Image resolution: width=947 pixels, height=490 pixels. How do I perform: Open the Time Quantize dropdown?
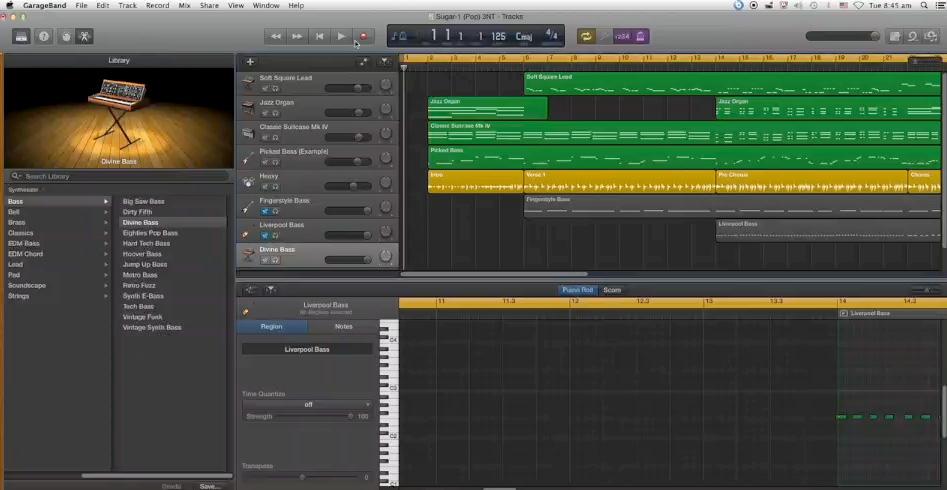(x=307, y=404)
